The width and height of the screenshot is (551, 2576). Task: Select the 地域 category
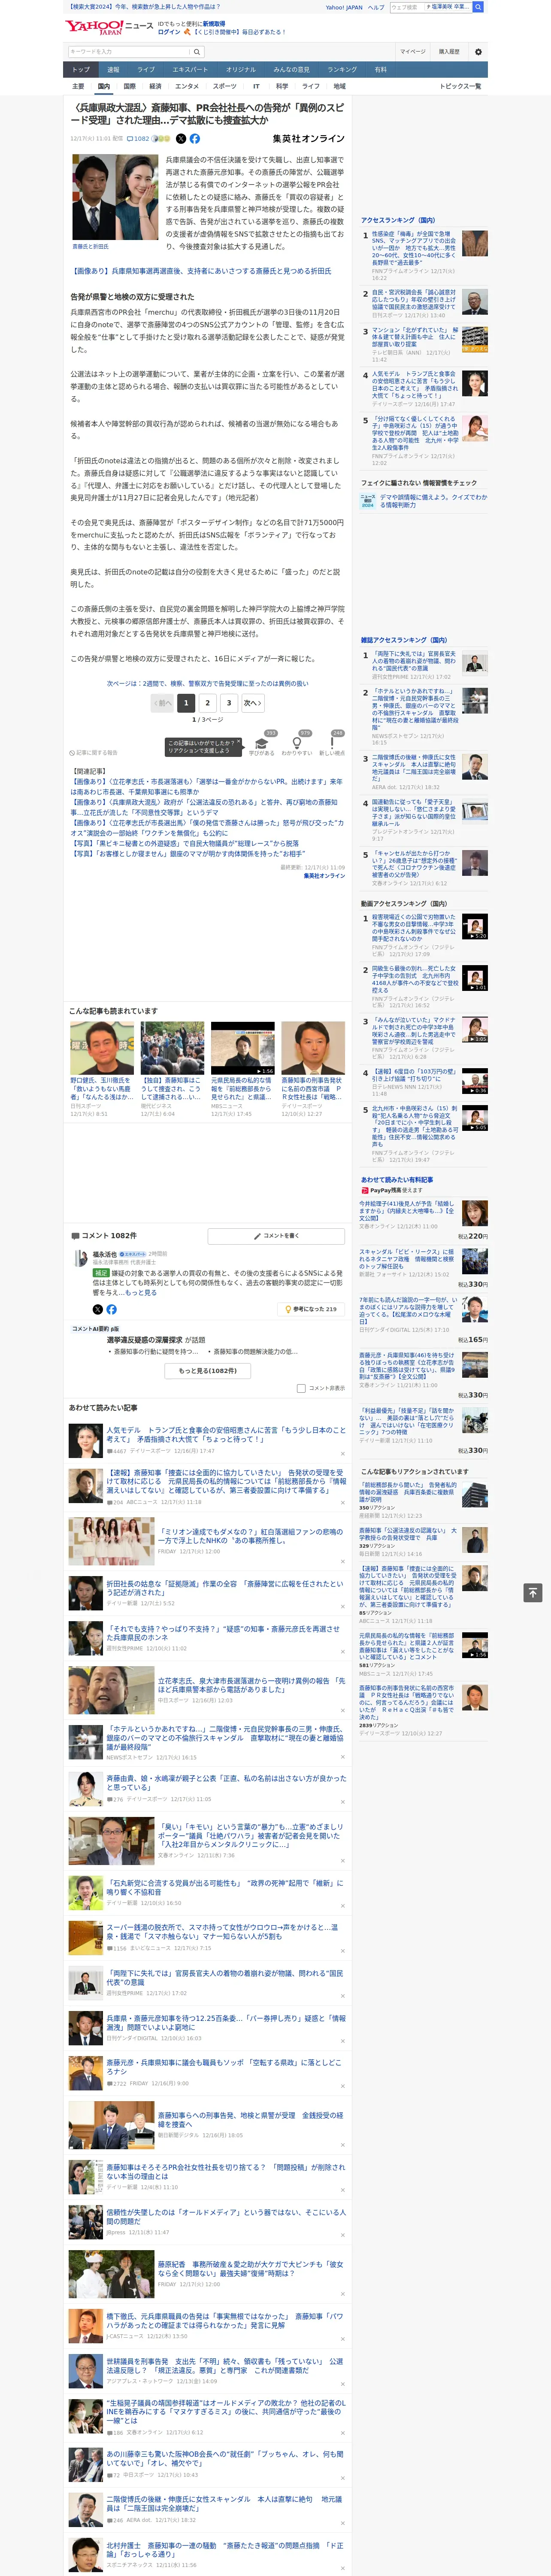point(340,86)
